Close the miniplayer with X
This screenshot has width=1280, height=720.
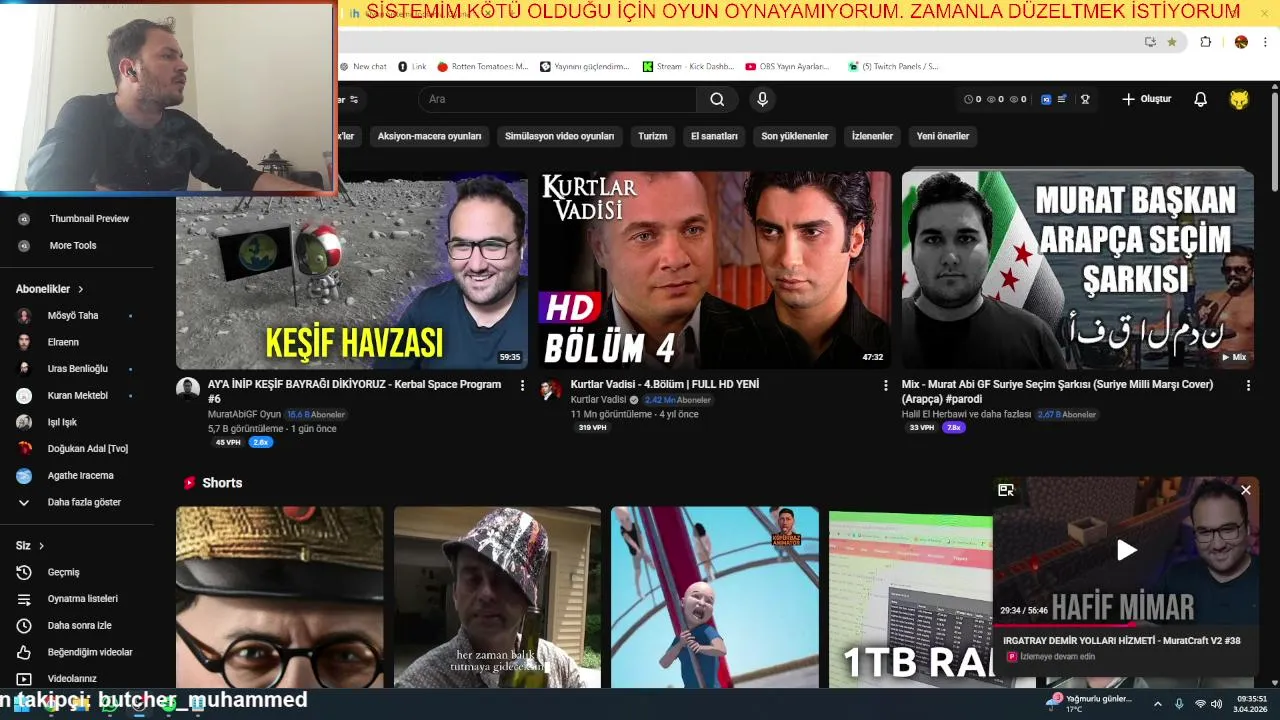pyautogui.click(x=1245, y=490)
